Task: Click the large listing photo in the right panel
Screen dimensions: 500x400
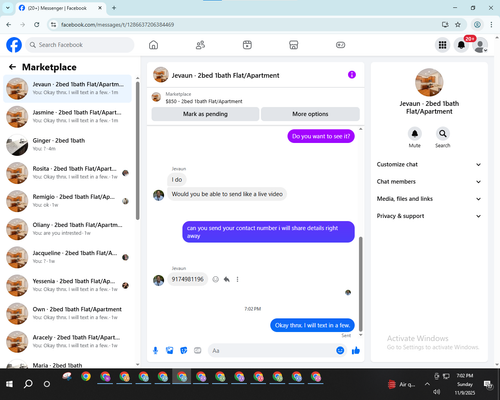Action: [x=429, y=83]
